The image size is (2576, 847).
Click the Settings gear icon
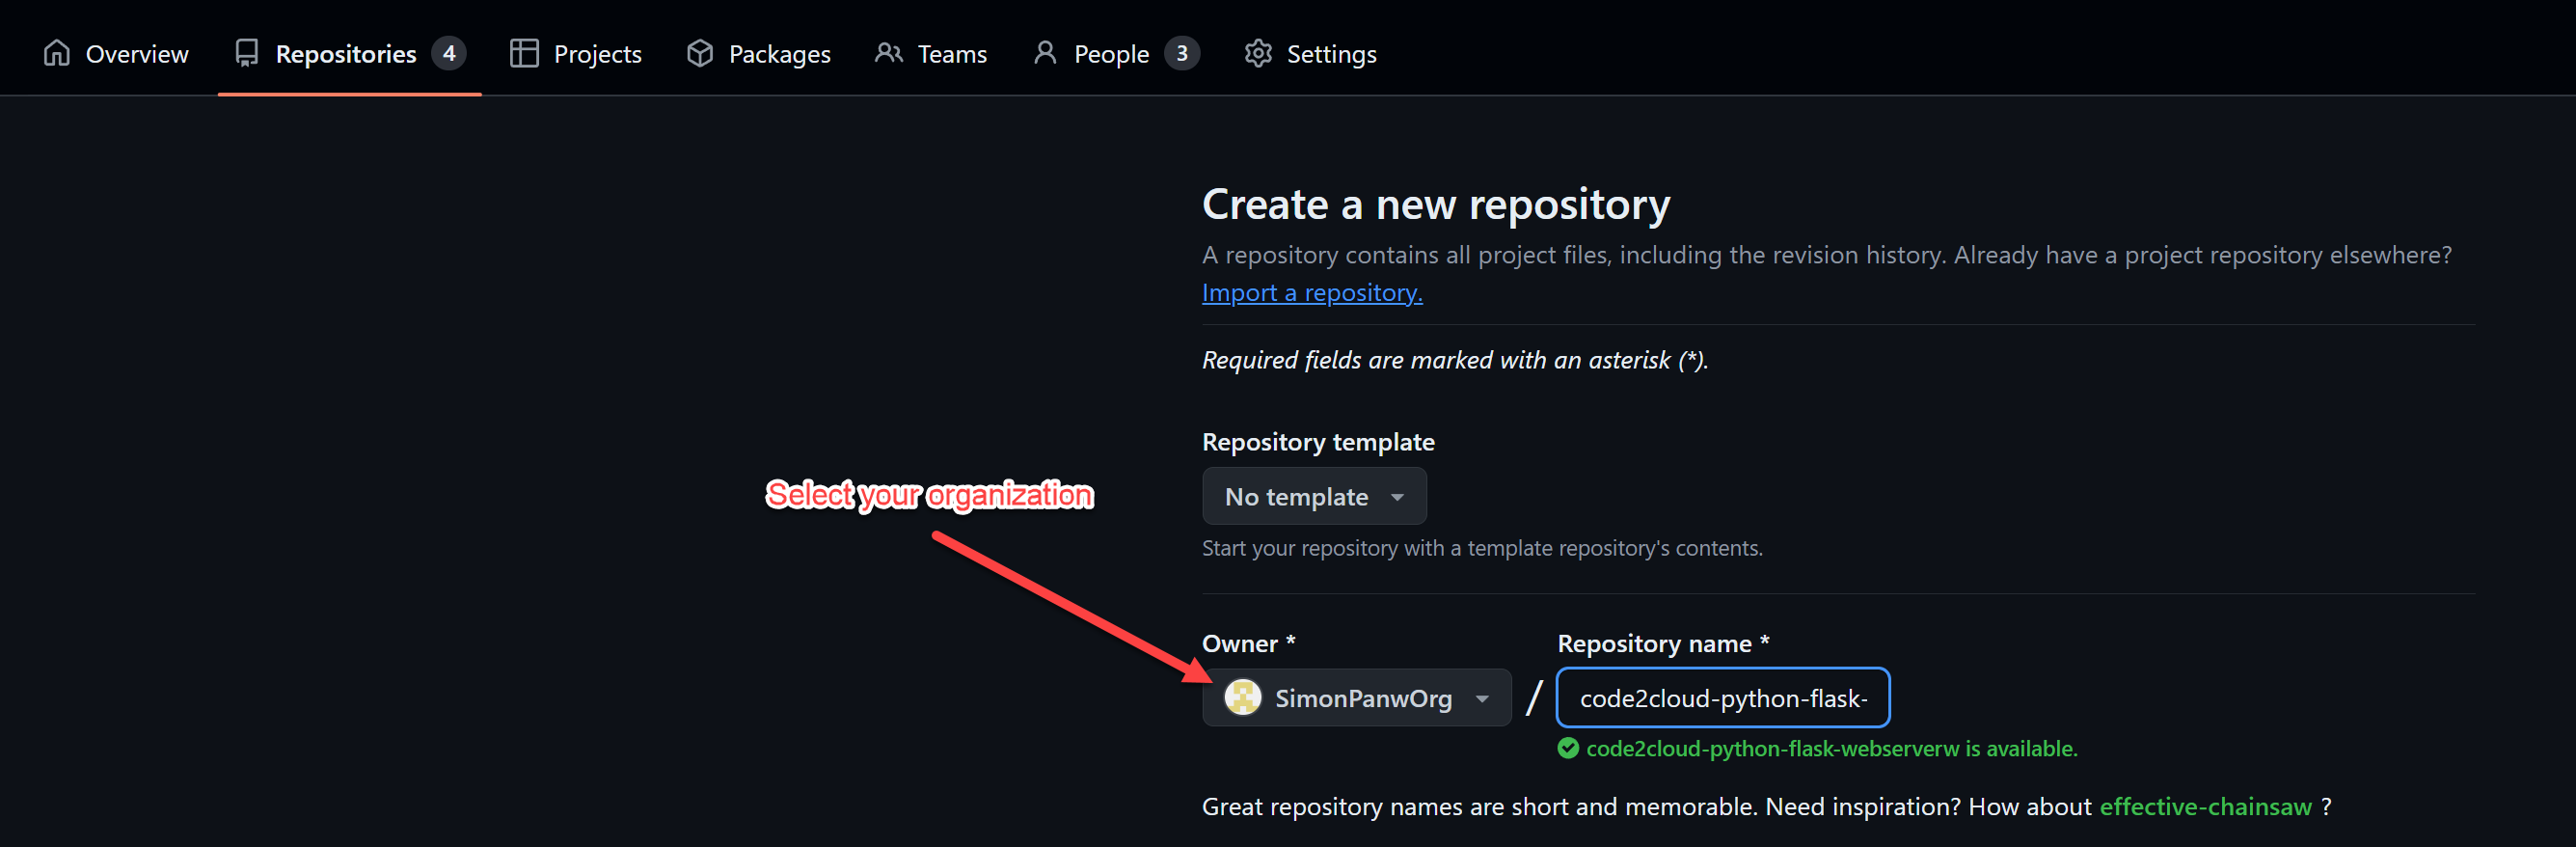[1258, 53]
